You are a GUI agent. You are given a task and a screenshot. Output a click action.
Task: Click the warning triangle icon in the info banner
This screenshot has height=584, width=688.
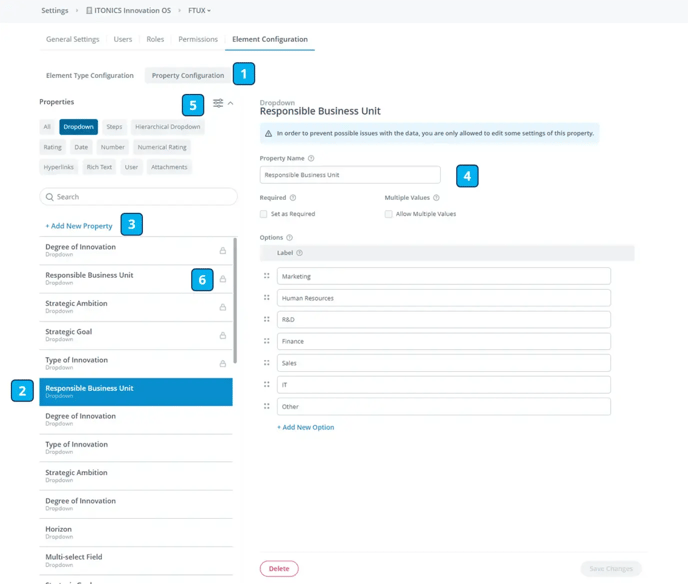click(x=269, y=133)
